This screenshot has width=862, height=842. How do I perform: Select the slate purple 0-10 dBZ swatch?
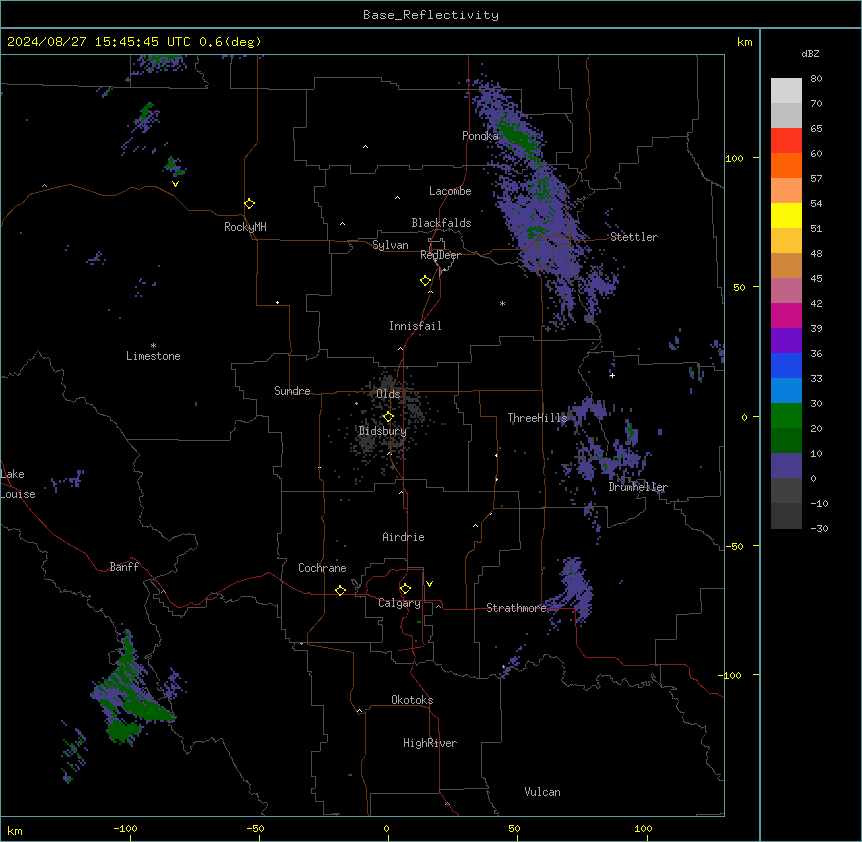coord(786,466)
